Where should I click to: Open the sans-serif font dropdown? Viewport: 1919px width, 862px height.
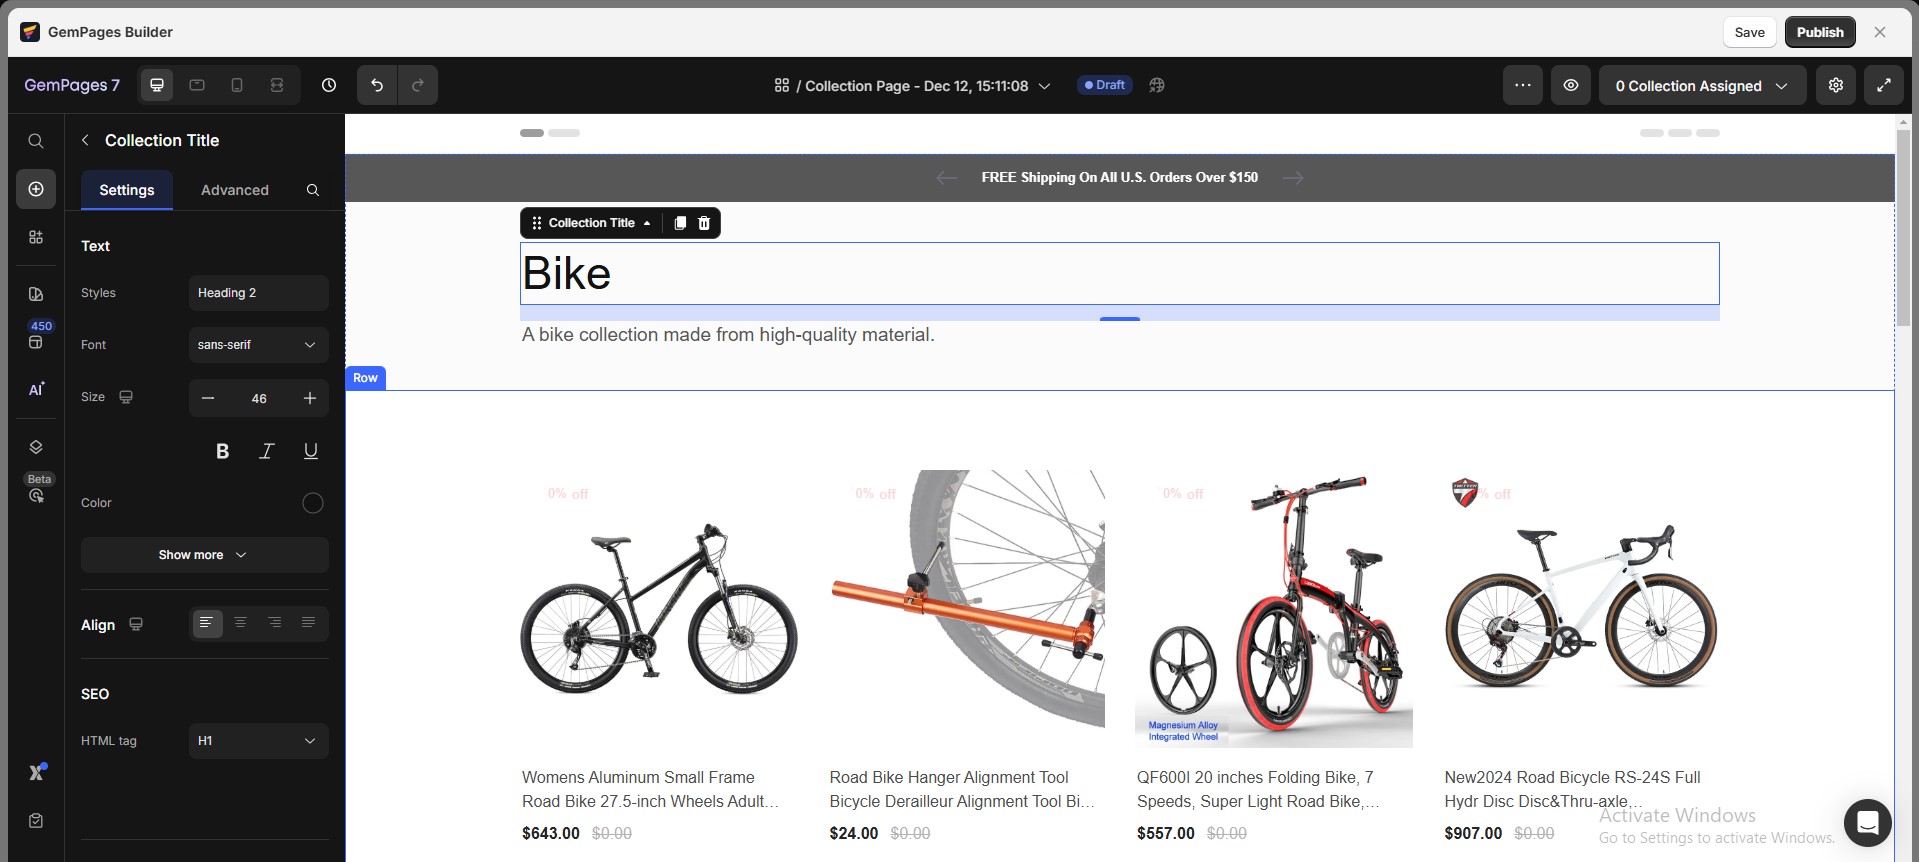258,345
